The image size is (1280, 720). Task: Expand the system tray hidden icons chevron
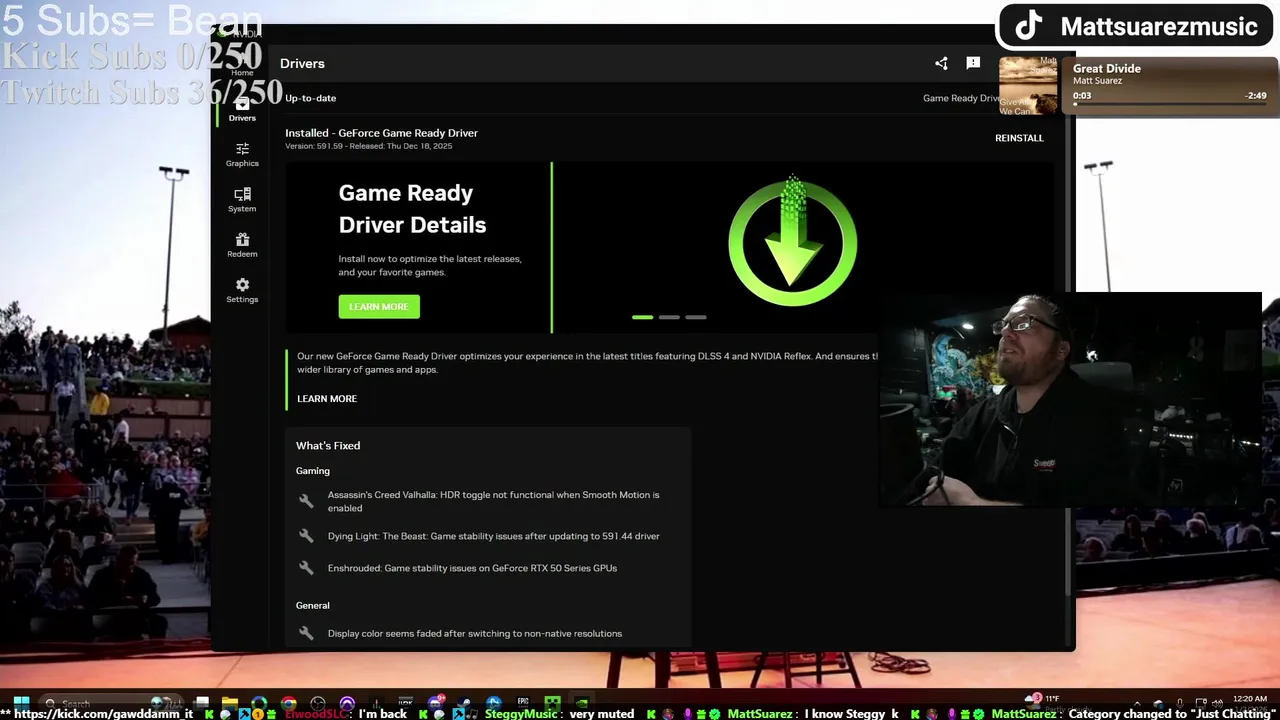coord(1137,703)
